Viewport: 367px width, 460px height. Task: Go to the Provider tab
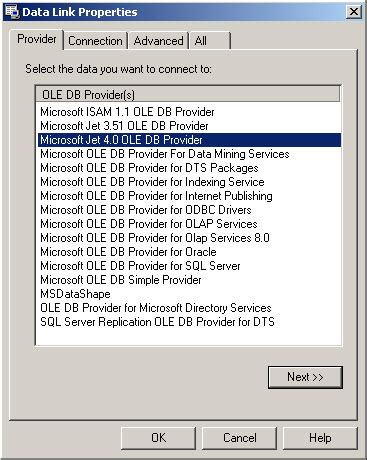click(37, 39)
